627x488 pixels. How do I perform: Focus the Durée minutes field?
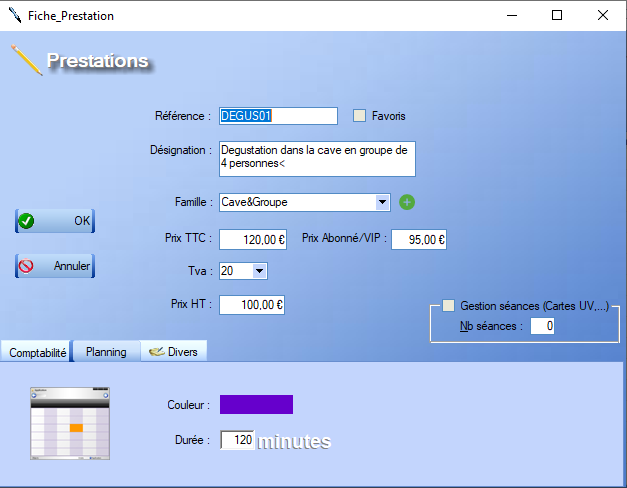(237, 440)
